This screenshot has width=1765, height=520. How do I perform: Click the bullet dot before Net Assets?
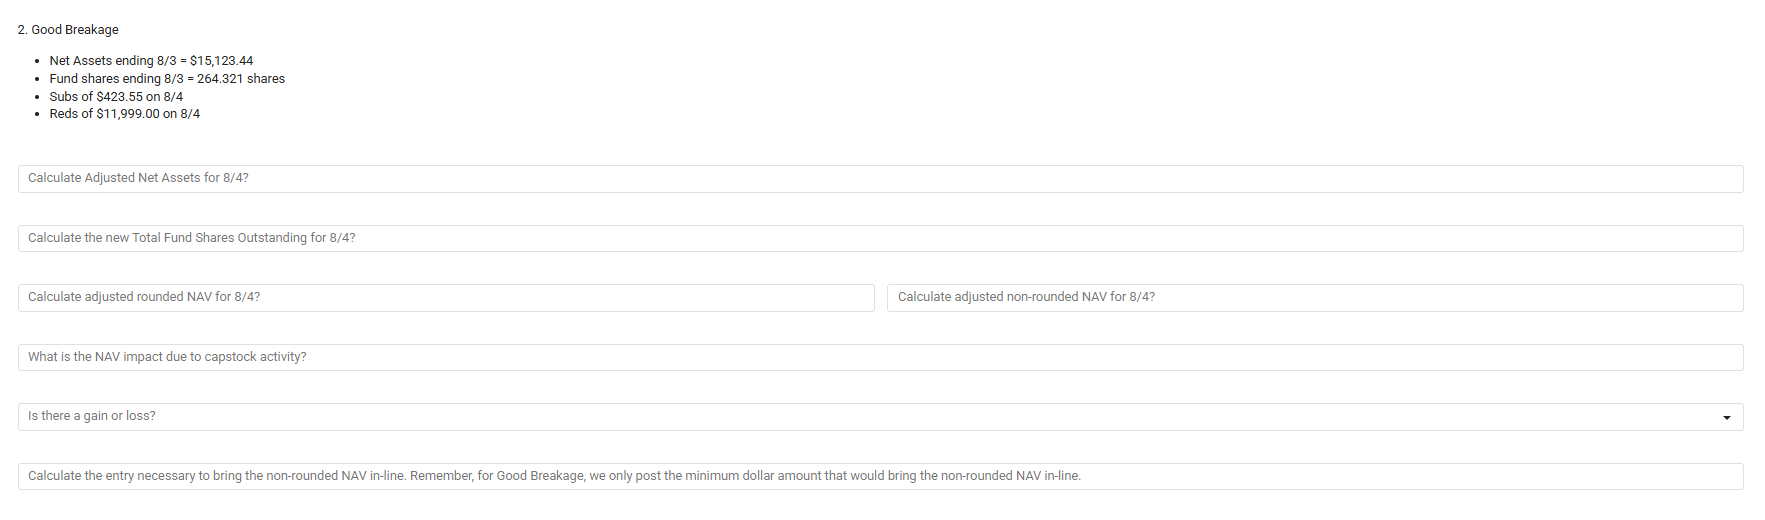(37, 62)
